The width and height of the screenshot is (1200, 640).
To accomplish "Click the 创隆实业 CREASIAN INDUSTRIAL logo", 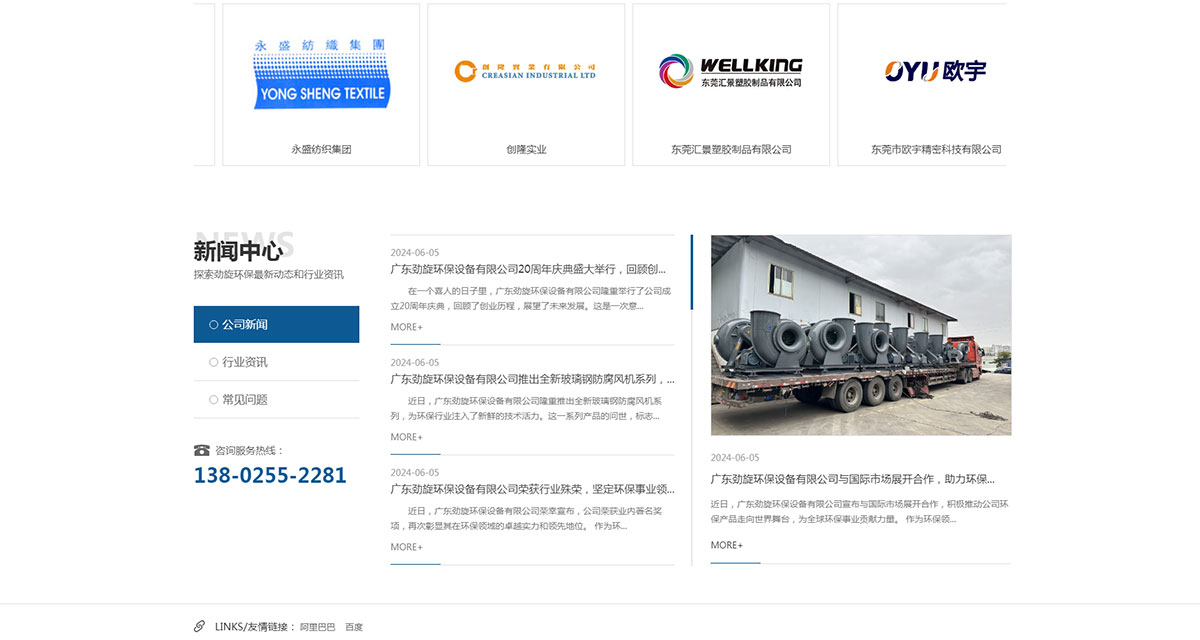I will pyautogui.click(x=524, y=70).
